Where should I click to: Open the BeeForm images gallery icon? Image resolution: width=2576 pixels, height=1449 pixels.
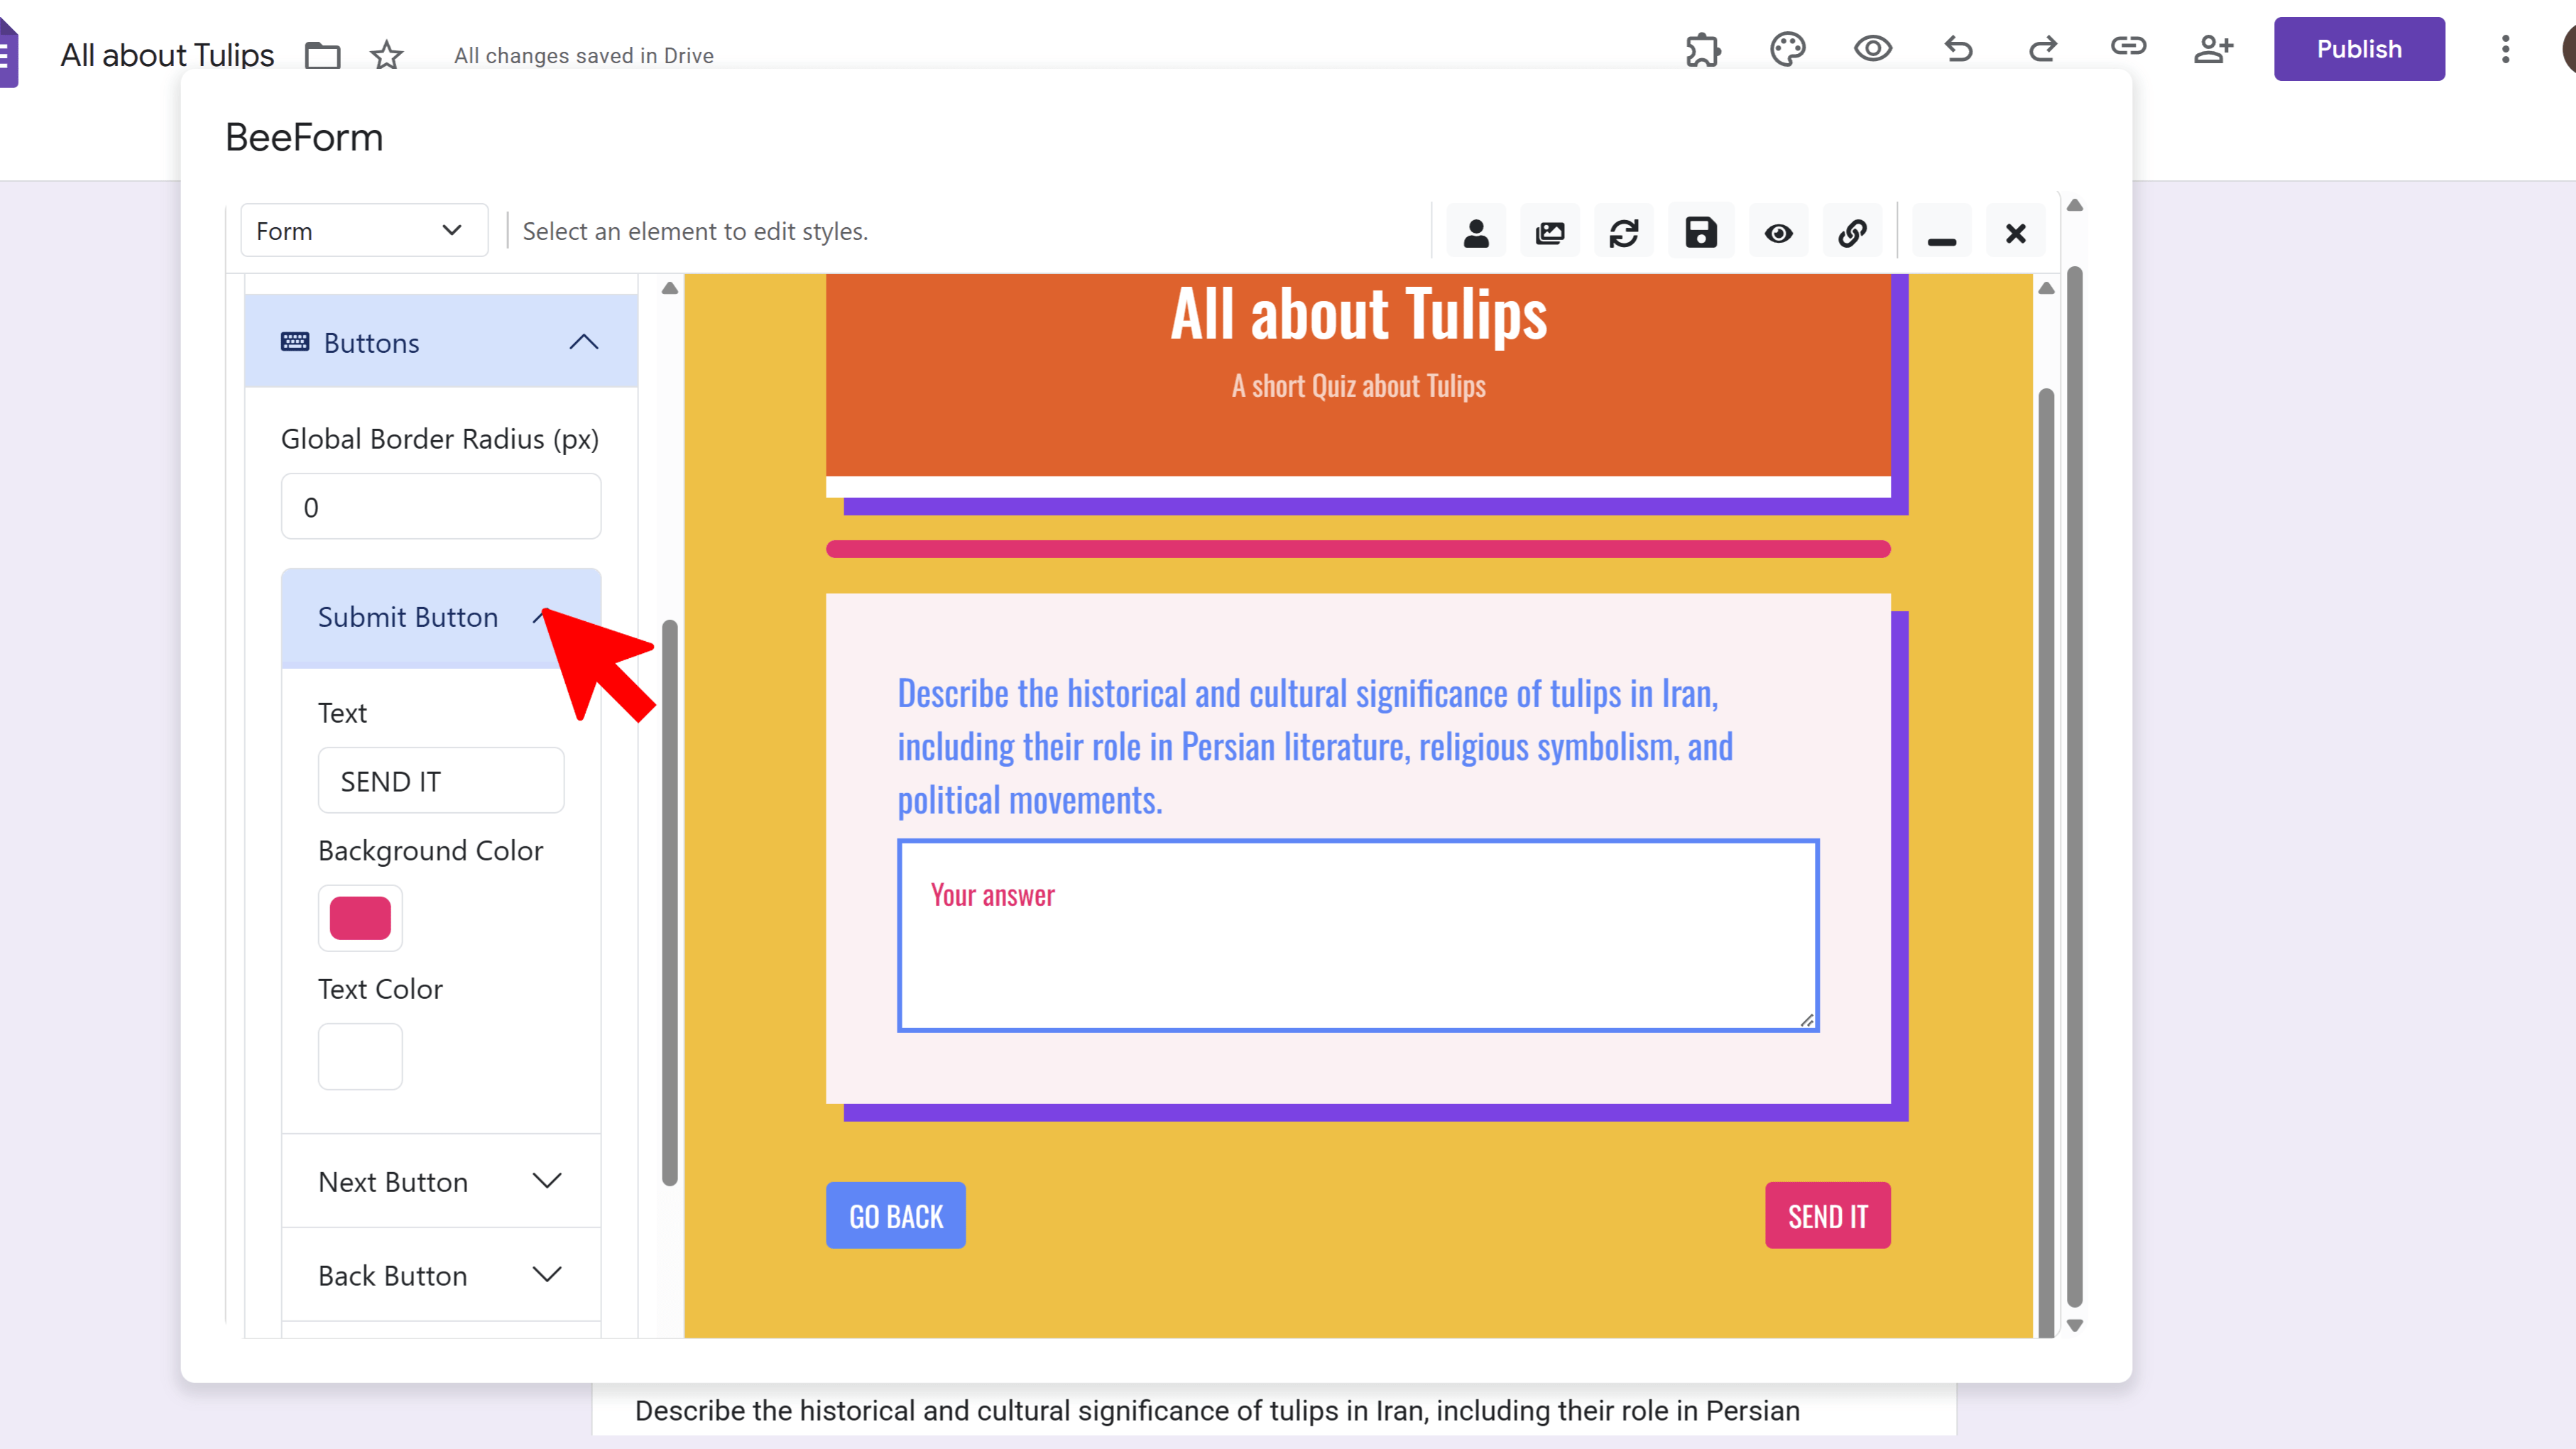(x=1550, y=233)
